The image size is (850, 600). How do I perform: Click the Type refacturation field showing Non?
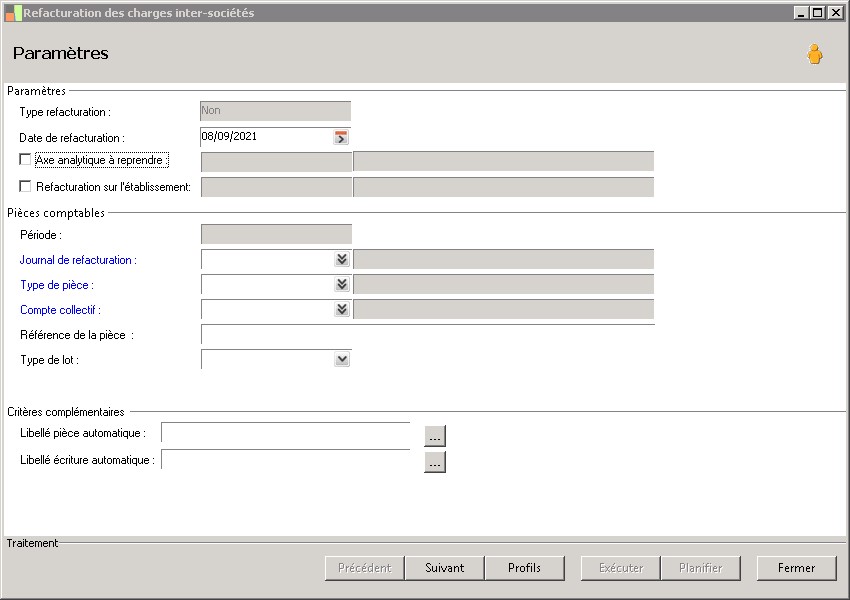[275, 111]
